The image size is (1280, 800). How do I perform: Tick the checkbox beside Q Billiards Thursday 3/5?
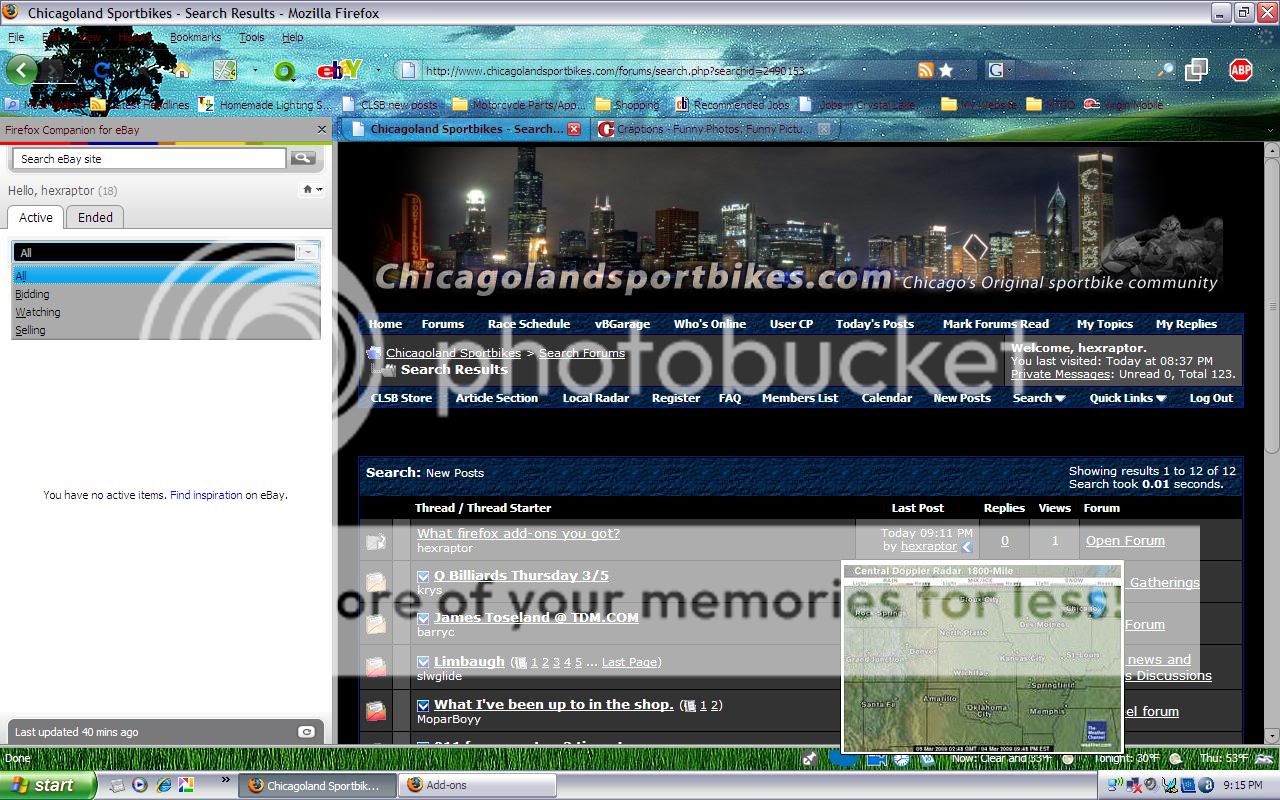click(x=423, y=576)
